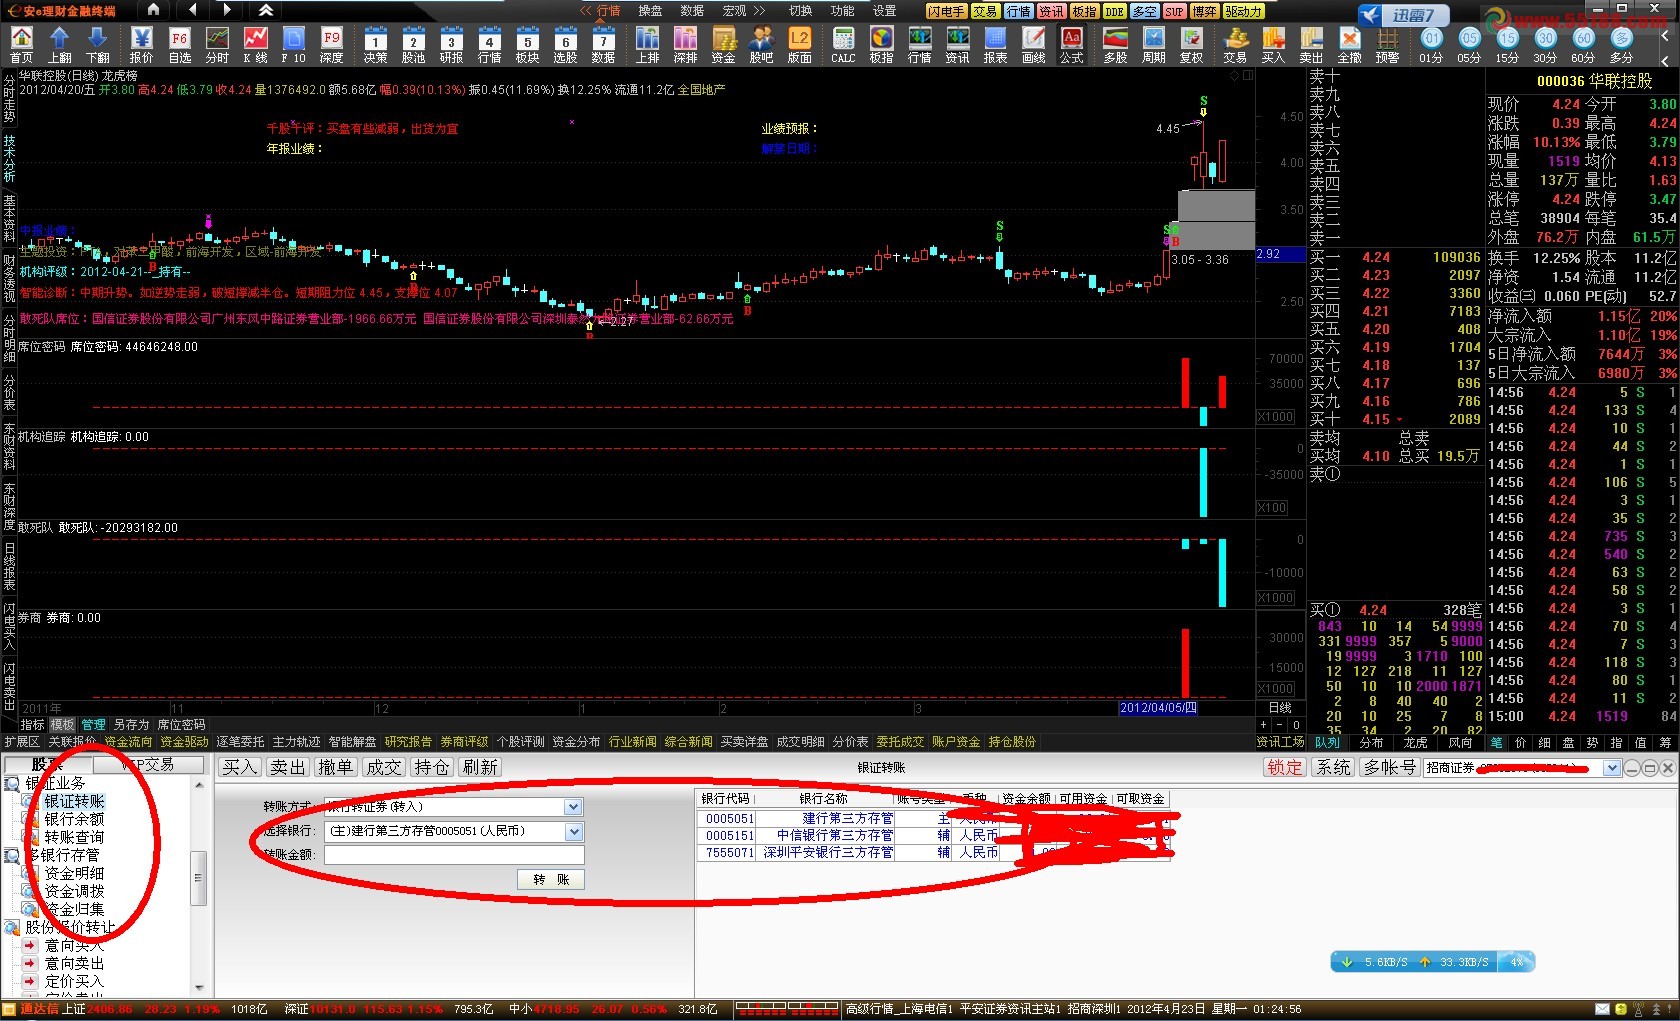Open the 股吧 forum icon
This screenshot has width=1680, height=1021.
761,44
